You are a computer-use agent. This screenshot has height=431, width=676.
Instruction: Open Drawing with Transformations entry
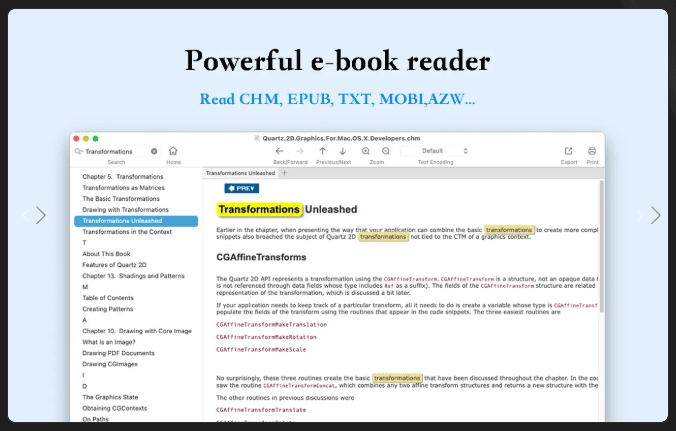coord(125,210)
